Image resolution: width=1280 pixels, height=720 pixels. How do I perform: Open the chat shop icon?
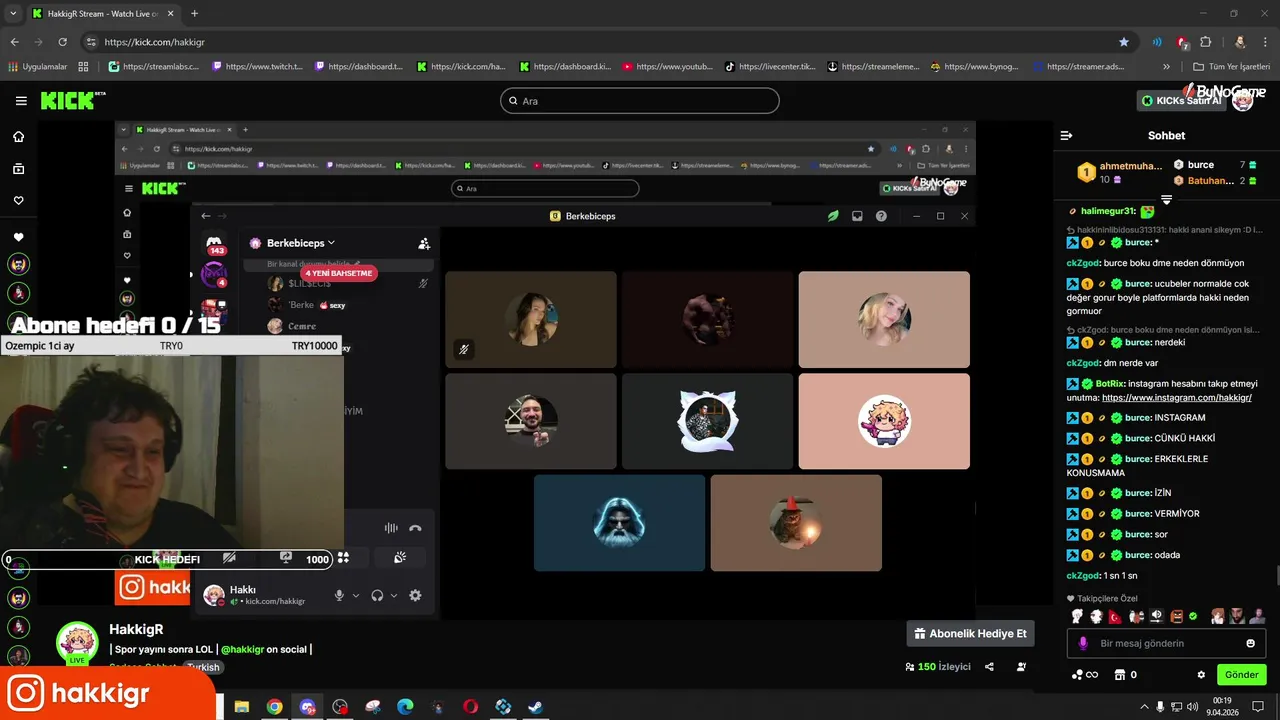[1120, 675]
